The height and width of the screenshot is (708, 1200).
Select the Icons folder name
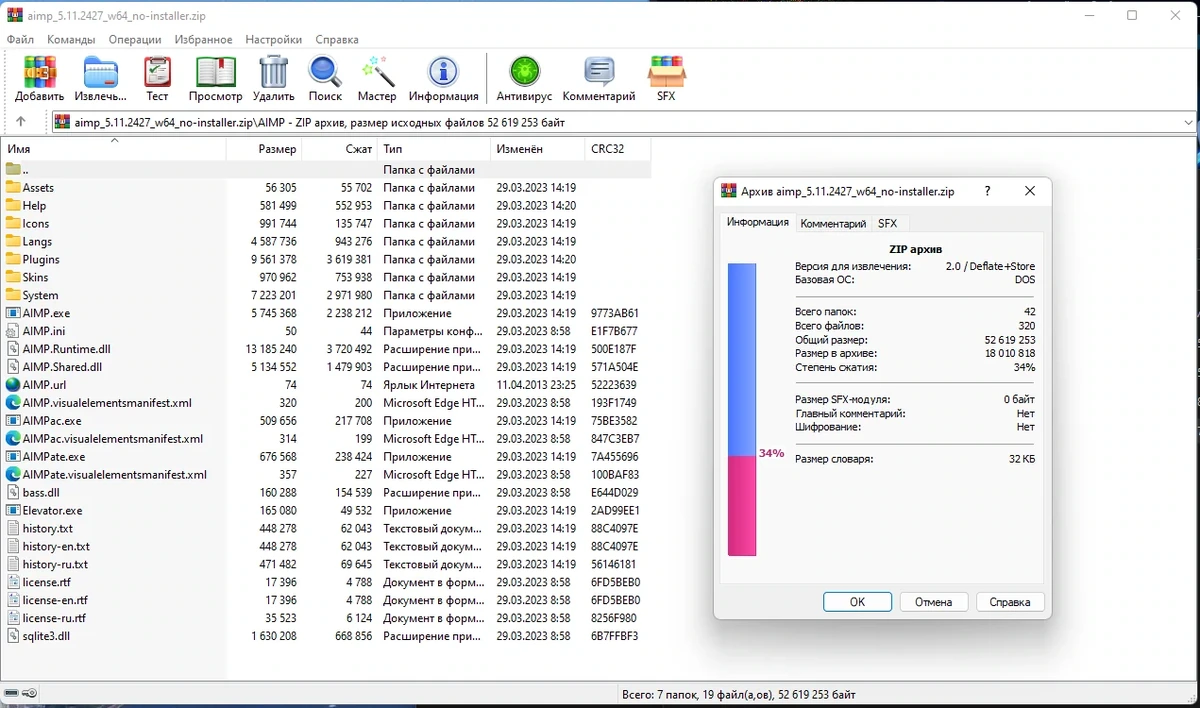pos(36,223)
